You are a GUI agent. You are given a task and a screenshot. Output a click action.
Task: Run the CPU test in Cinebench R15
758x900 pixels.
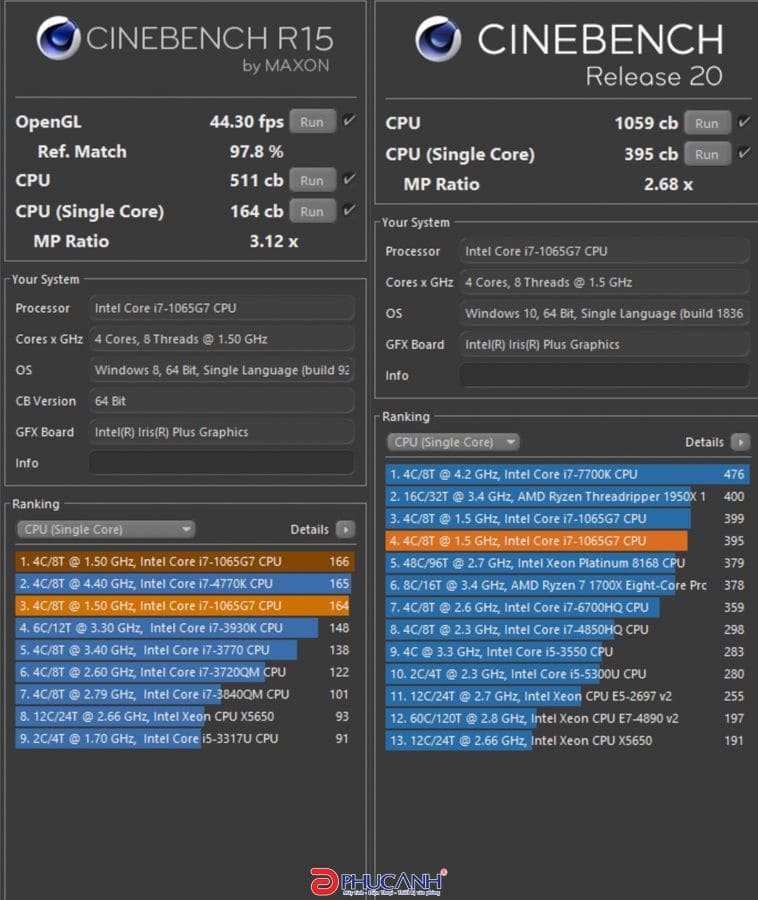[312, 180]
